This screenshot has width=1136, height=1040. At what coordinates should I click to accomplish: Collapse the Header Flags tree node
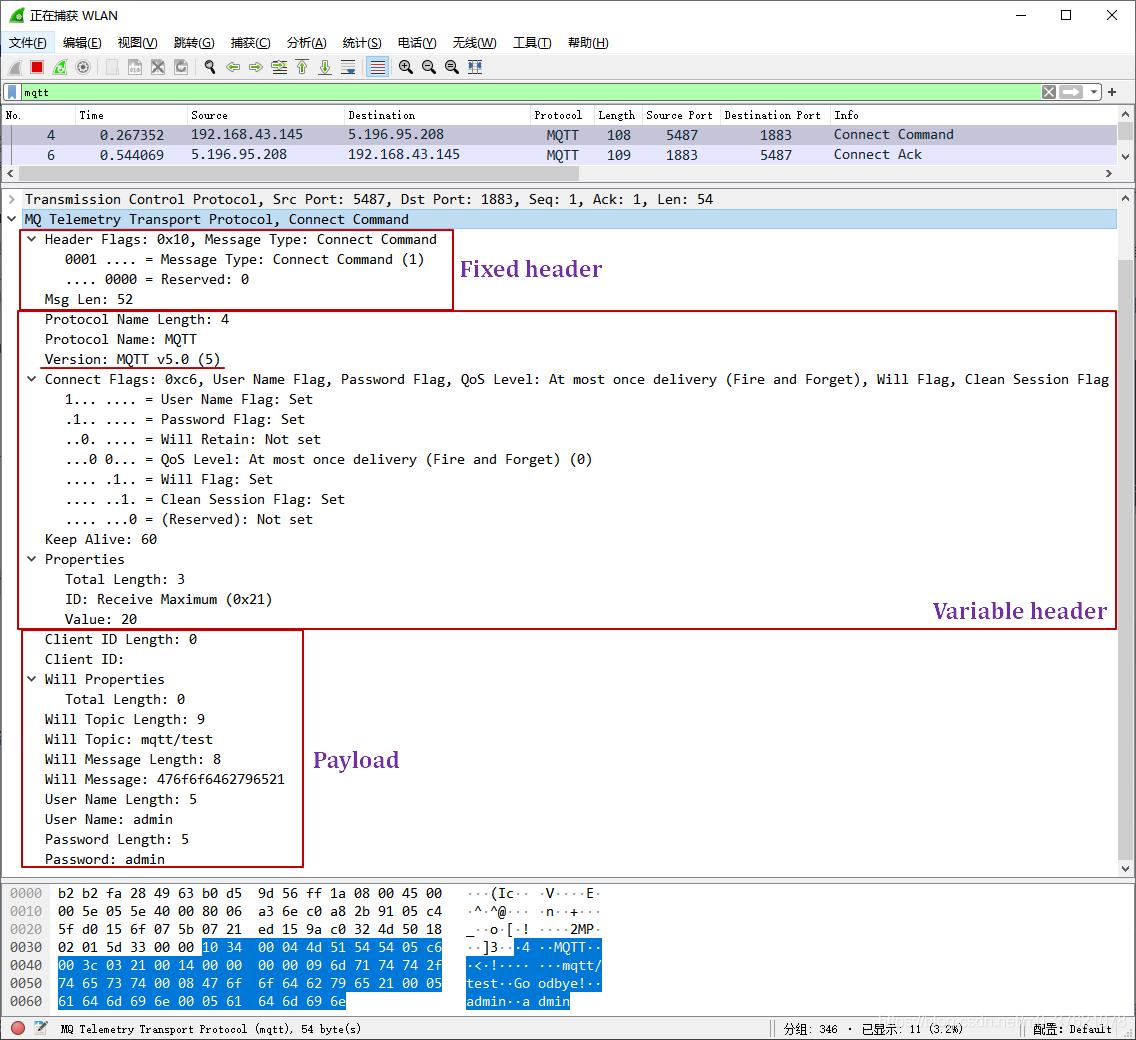coord(32,238)
